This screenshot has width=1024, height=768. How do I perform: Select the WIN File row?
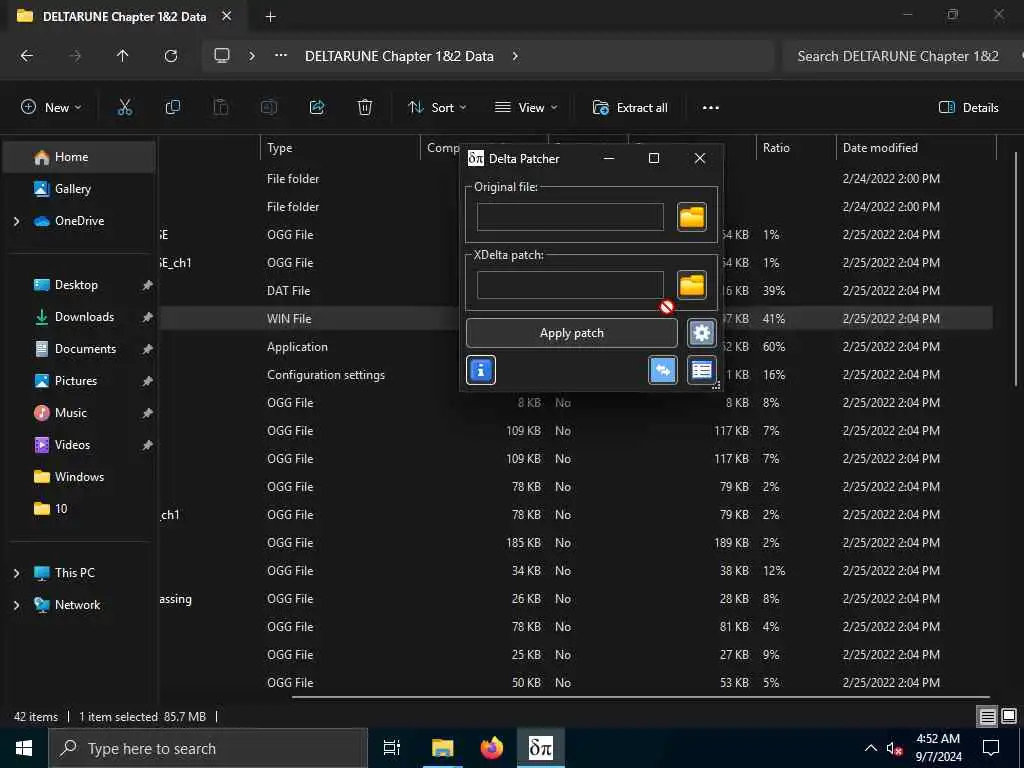(x=575, y=319)
